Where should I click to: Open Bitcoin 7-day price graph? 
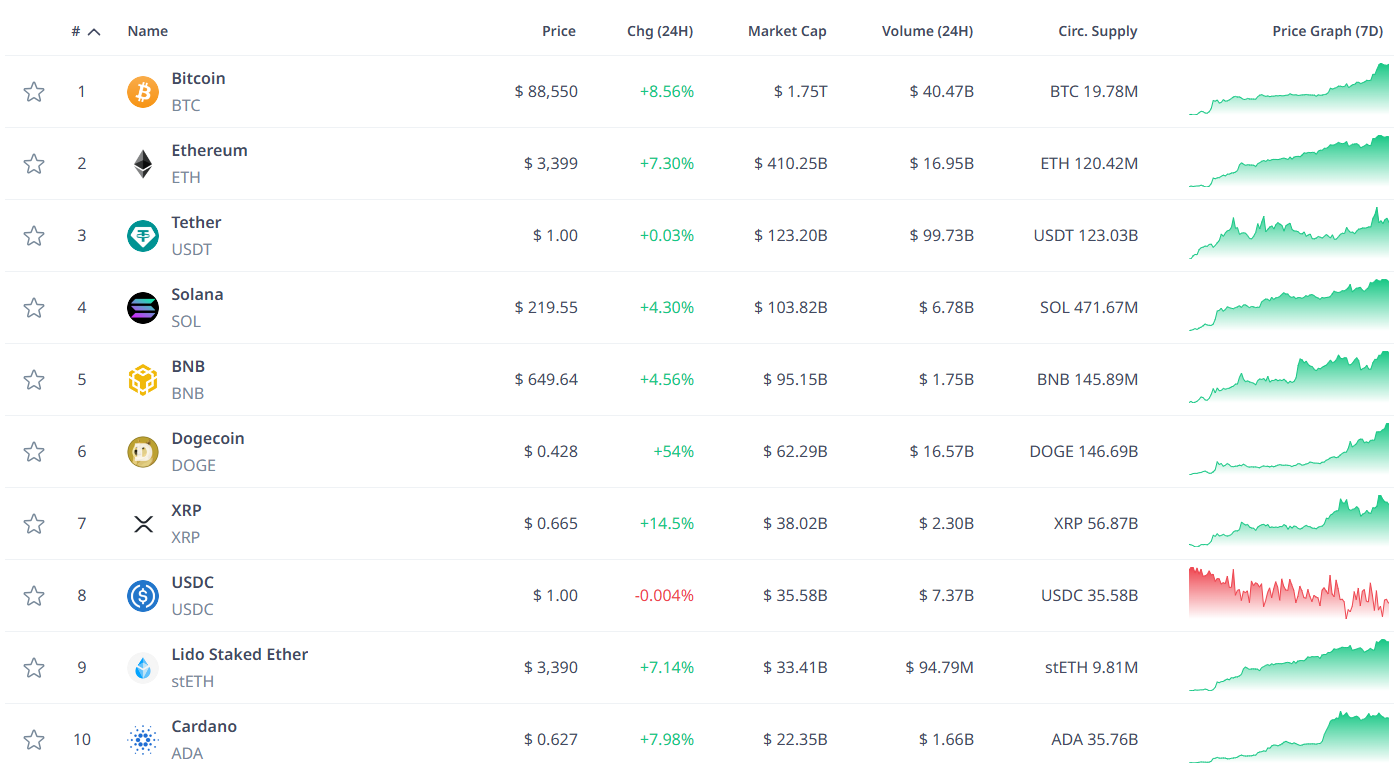pyautogui.click(x=1288, y=91)
